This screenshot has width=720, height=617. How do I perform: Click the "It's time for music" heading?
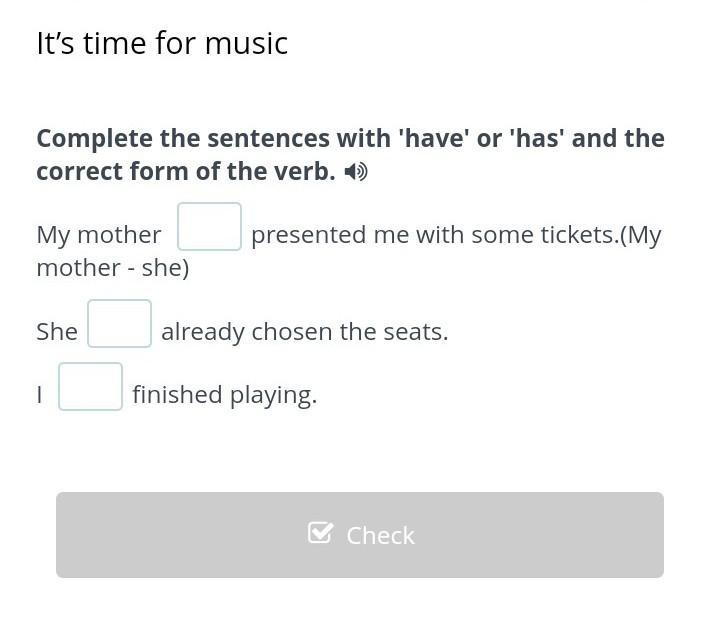coord(162,44)
